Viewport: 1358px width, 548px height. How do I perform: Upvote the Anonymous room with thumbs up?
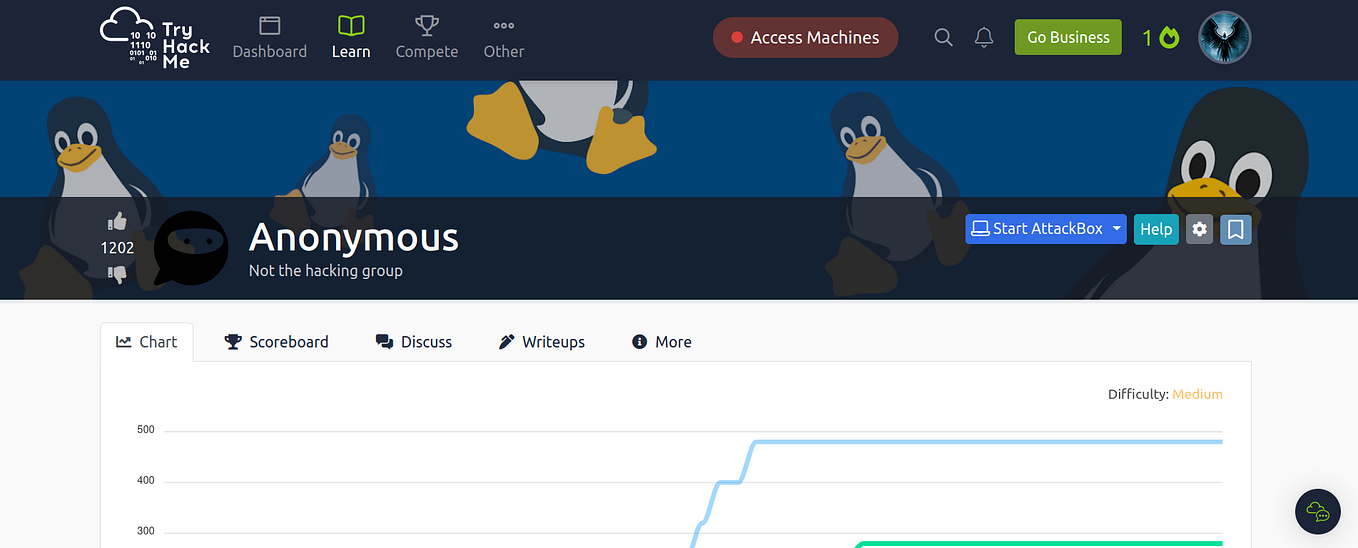click(x=117, y=222)
